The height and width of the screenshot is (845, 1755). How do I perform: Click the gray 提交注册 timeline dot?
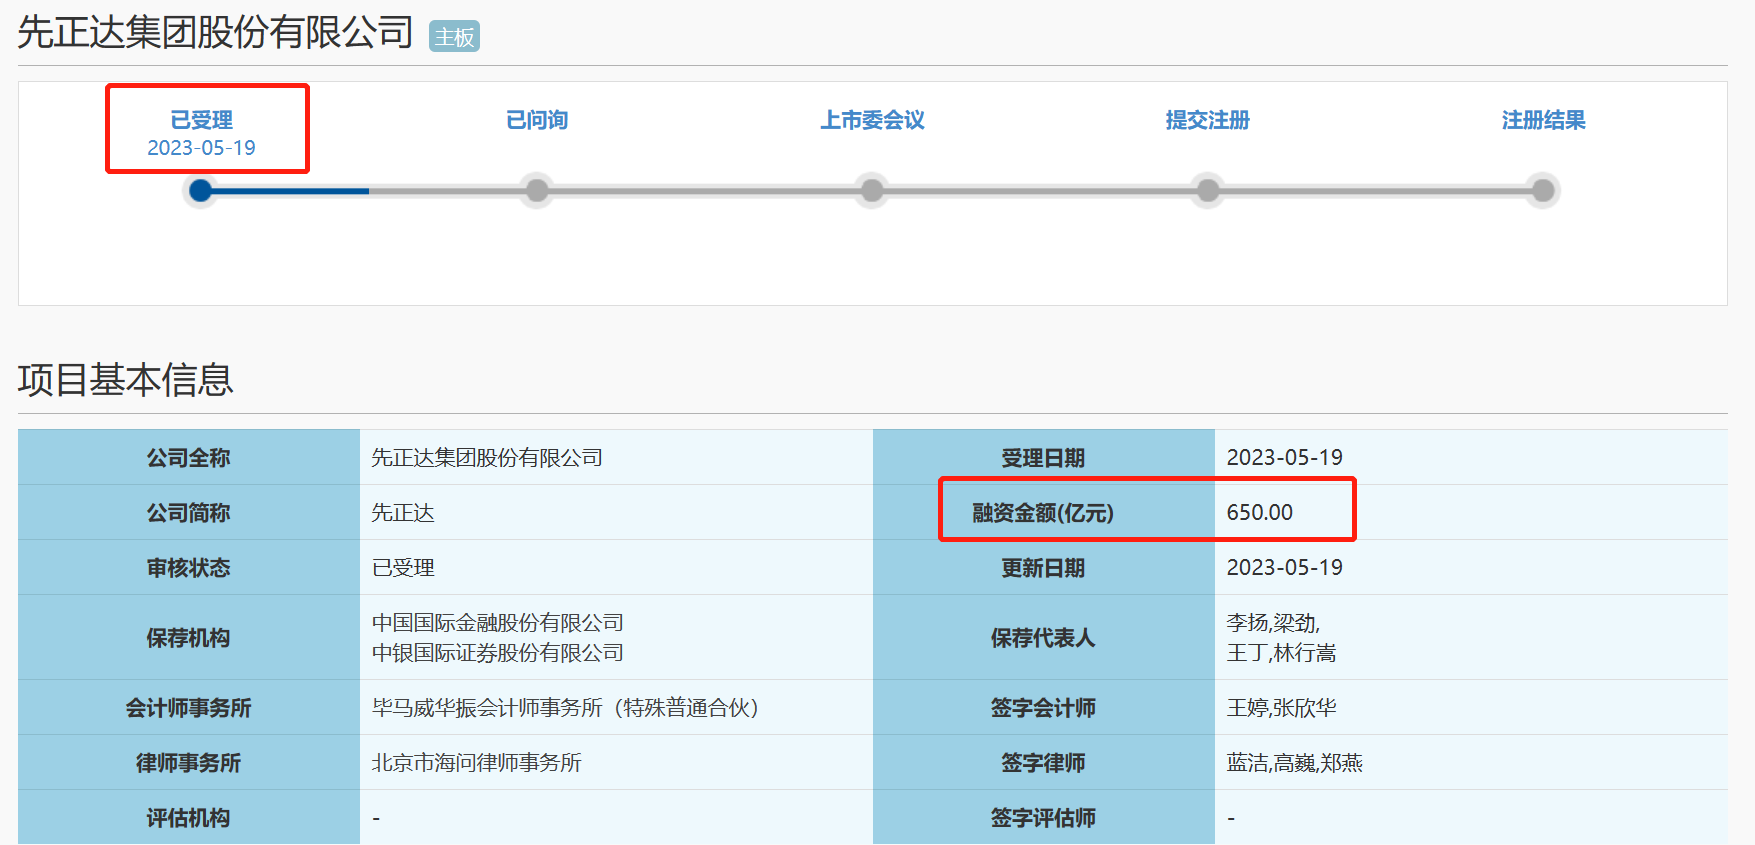(1208, 190)
